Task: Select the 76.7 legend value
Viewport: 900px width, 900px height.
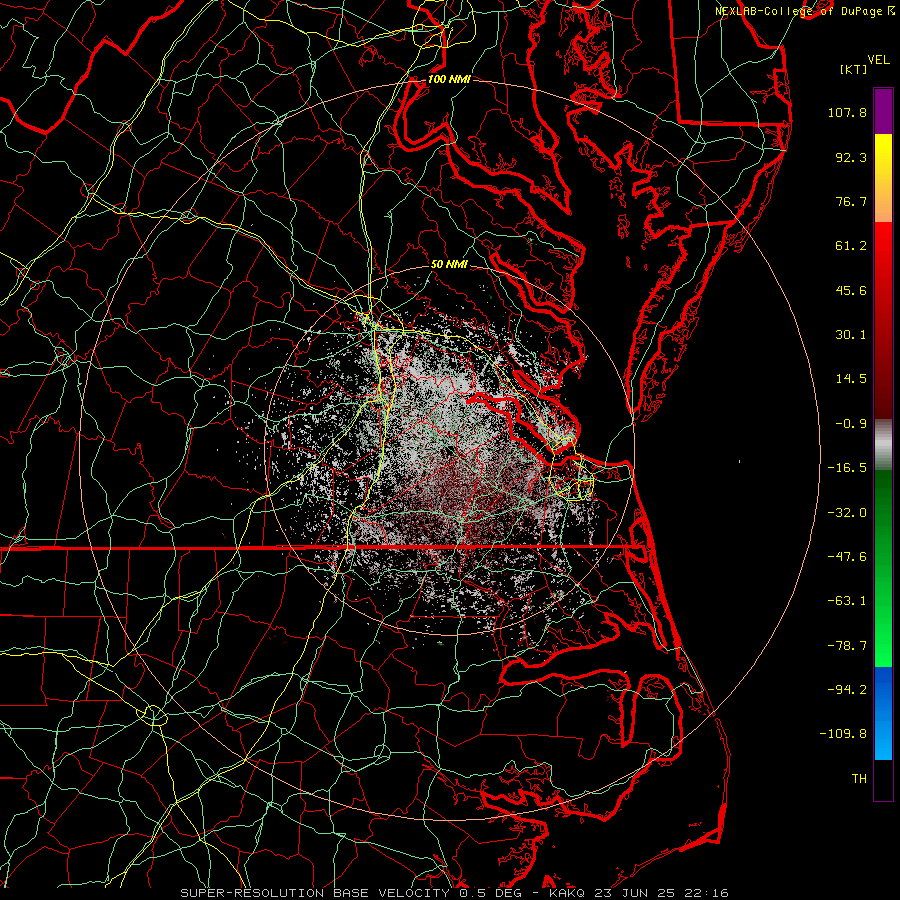Action: tap(851, 201)
